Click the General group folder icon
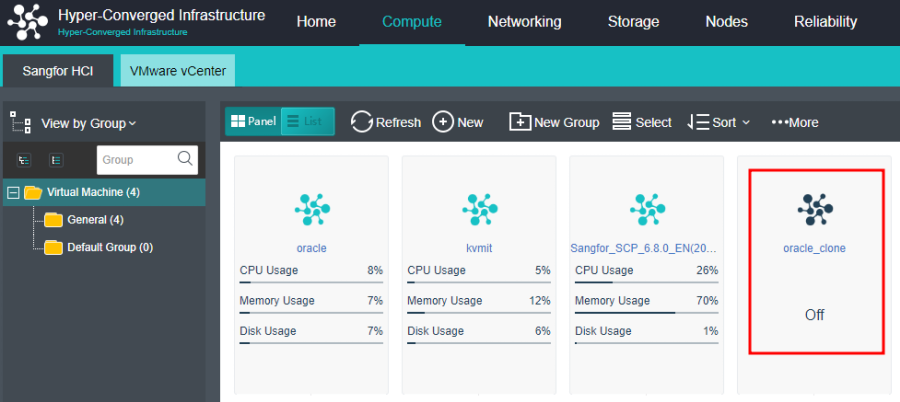Screen dimensions: 900x402 (x=53, y=220)
